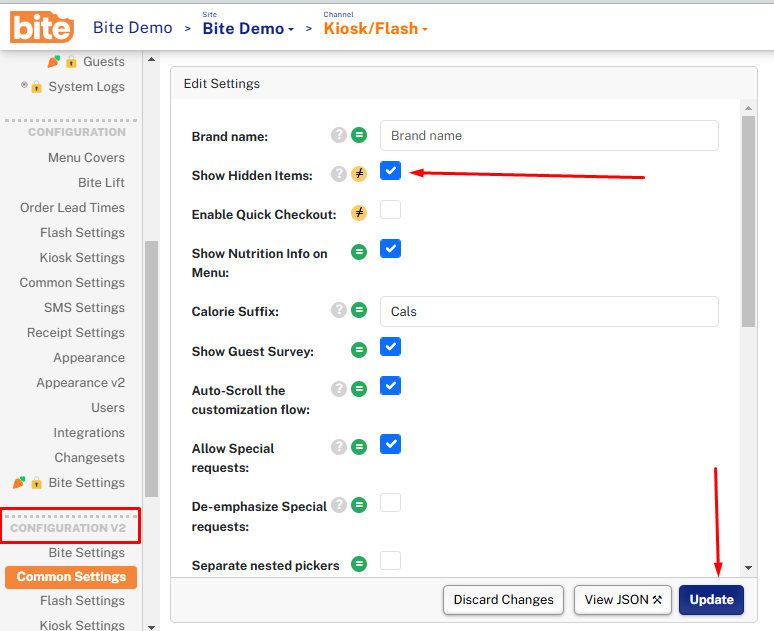
Task: Click help icon beside Calorie Suffix
Action: pos(339,311)
